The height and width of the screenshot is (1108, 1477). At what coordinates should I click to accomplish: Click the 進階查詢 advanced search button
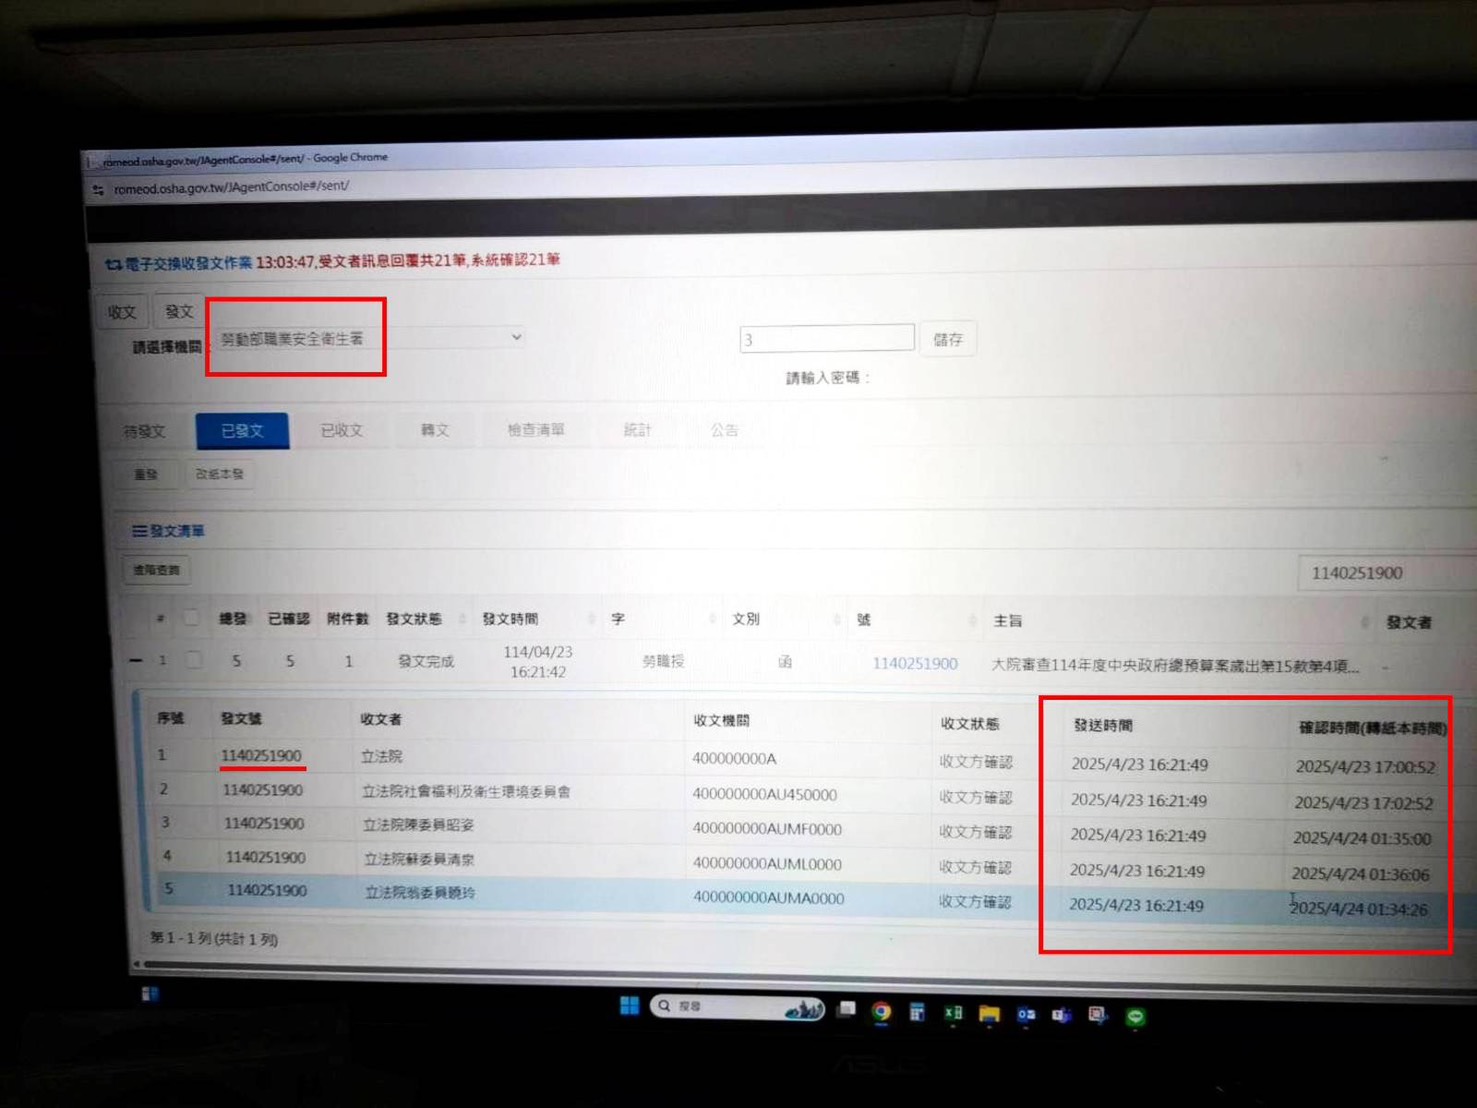157,570
